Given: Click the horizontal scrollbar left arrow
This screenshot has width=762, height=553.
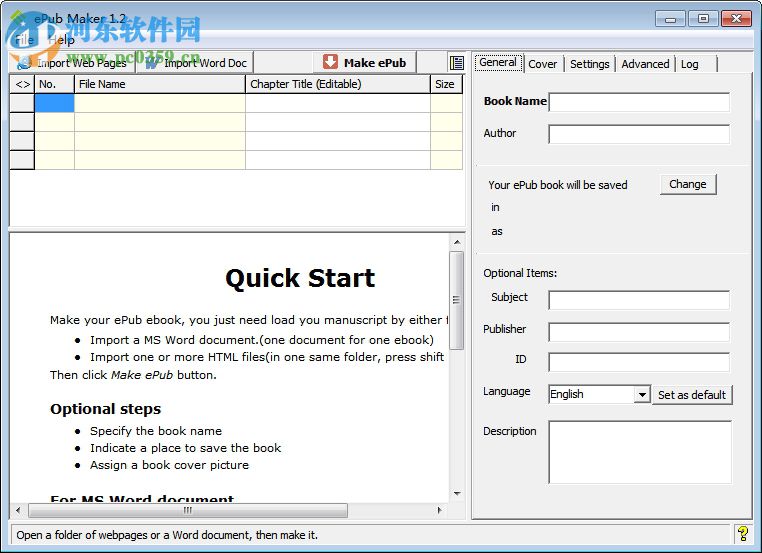Looking at the screenshot, I should 18,510.
